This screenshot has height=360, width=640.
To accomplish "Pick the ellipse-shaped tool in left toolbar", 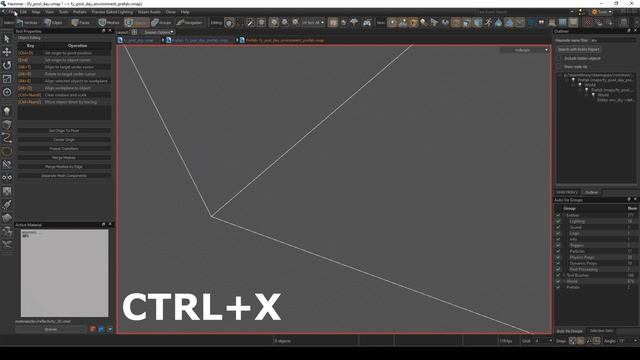I will [x=7, y=151].
